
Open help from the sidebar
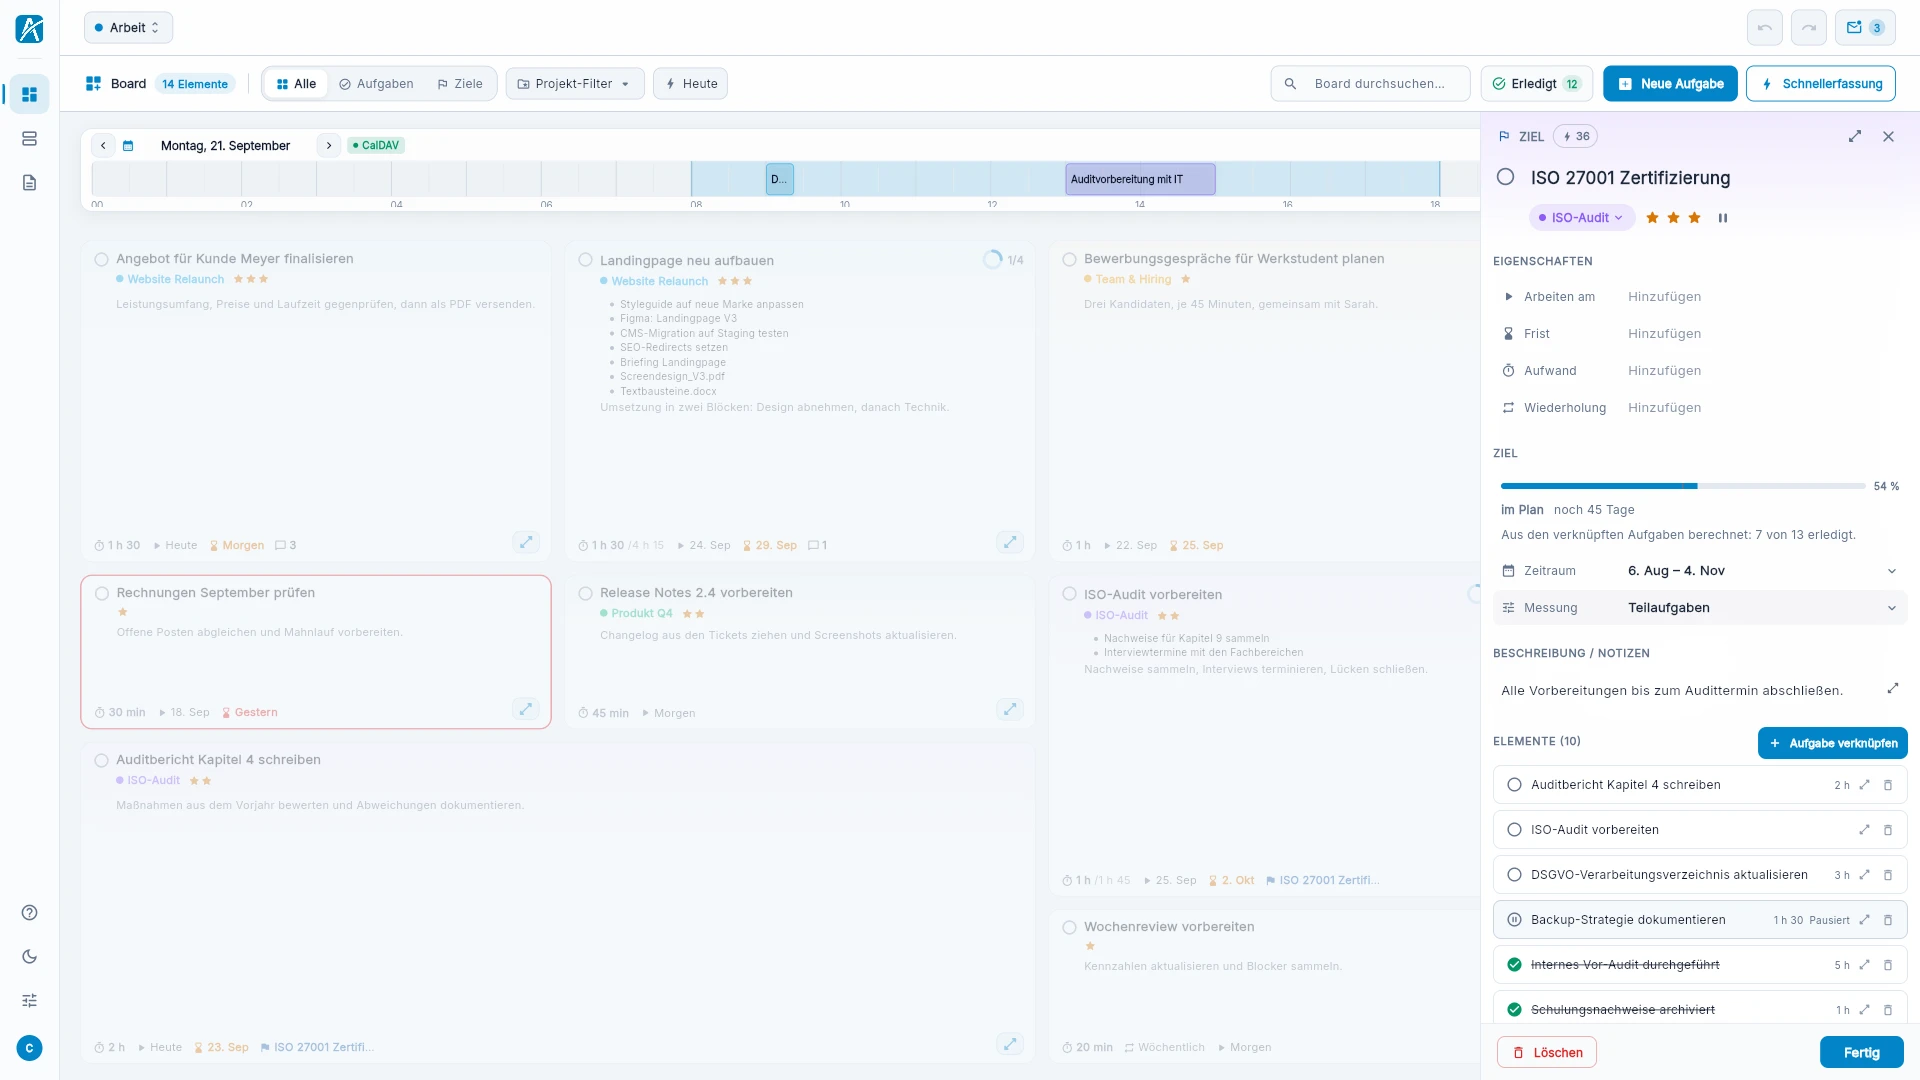[29, 912]
